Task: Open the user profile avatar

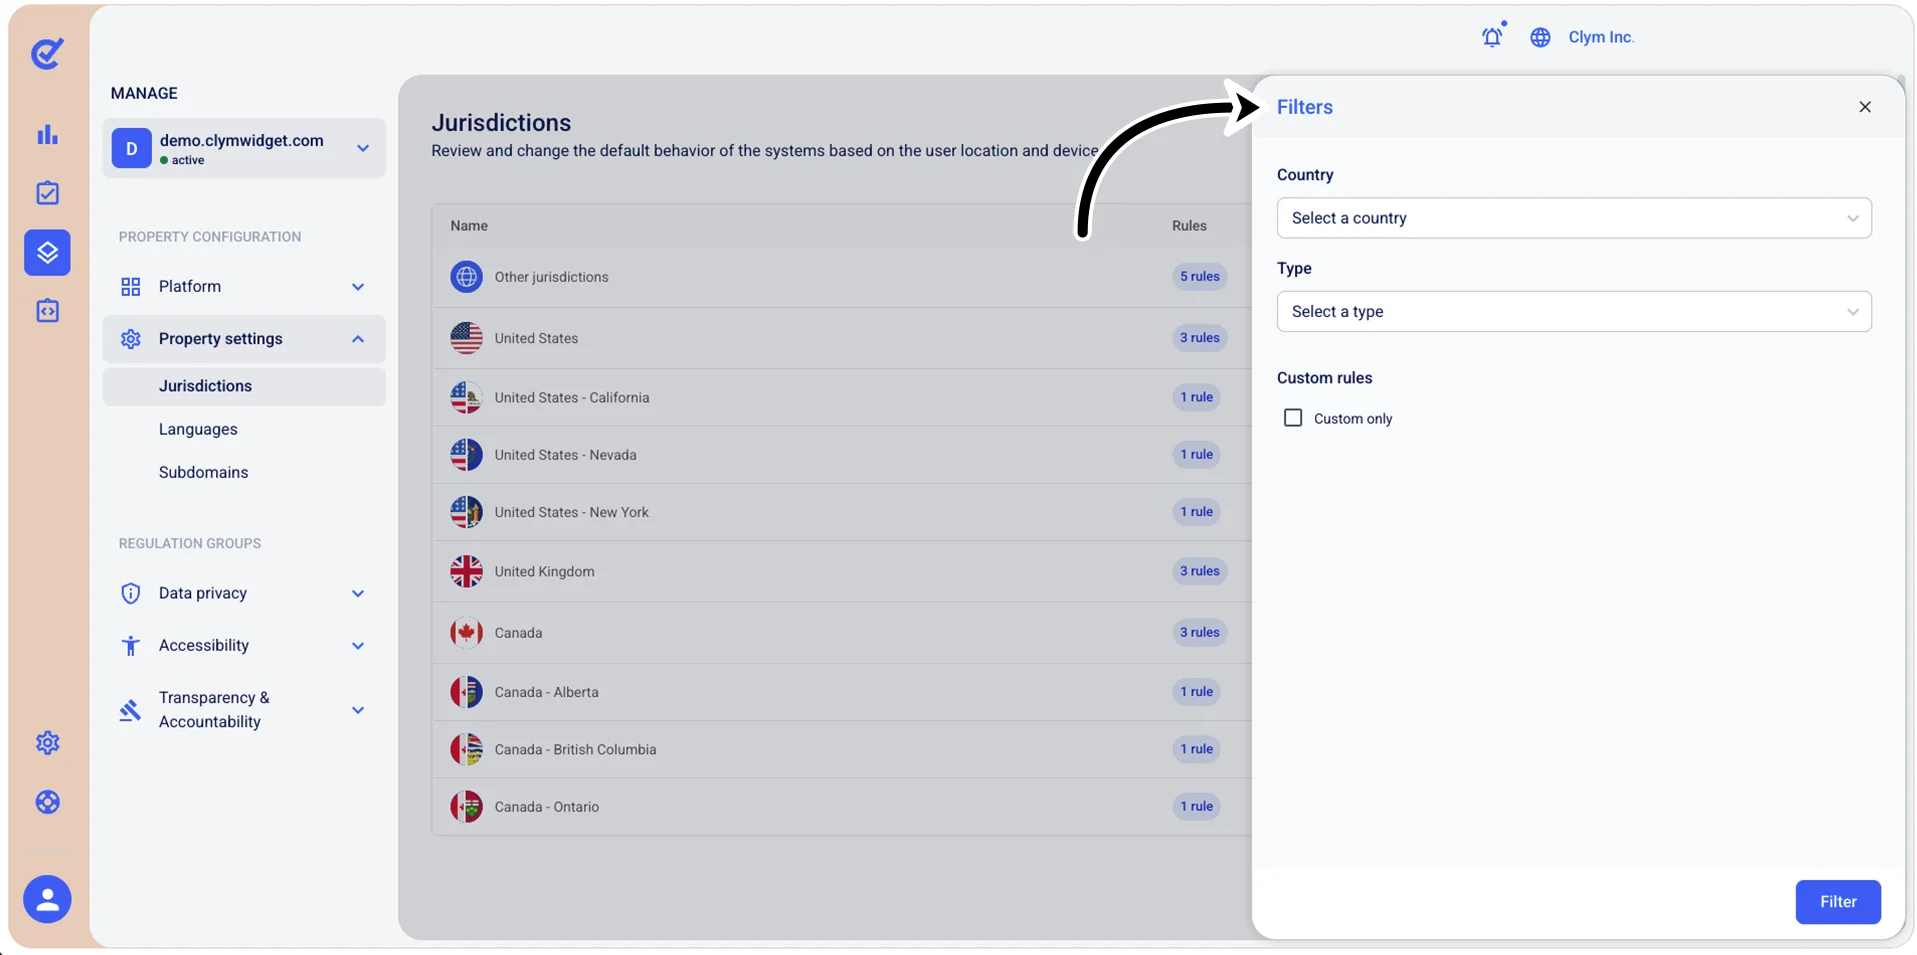Action: pyautogui.click(x=47, y=899)
